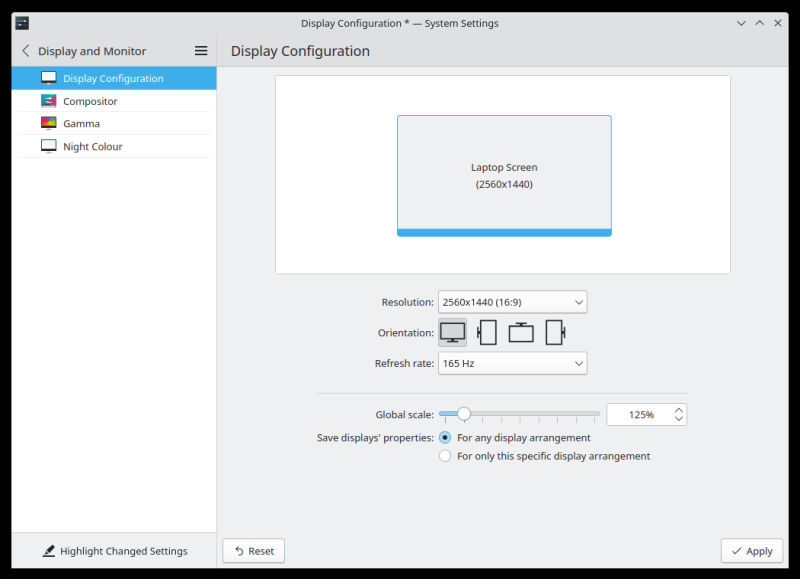Increase the global scale with the up arrow

tap(679, 409)
